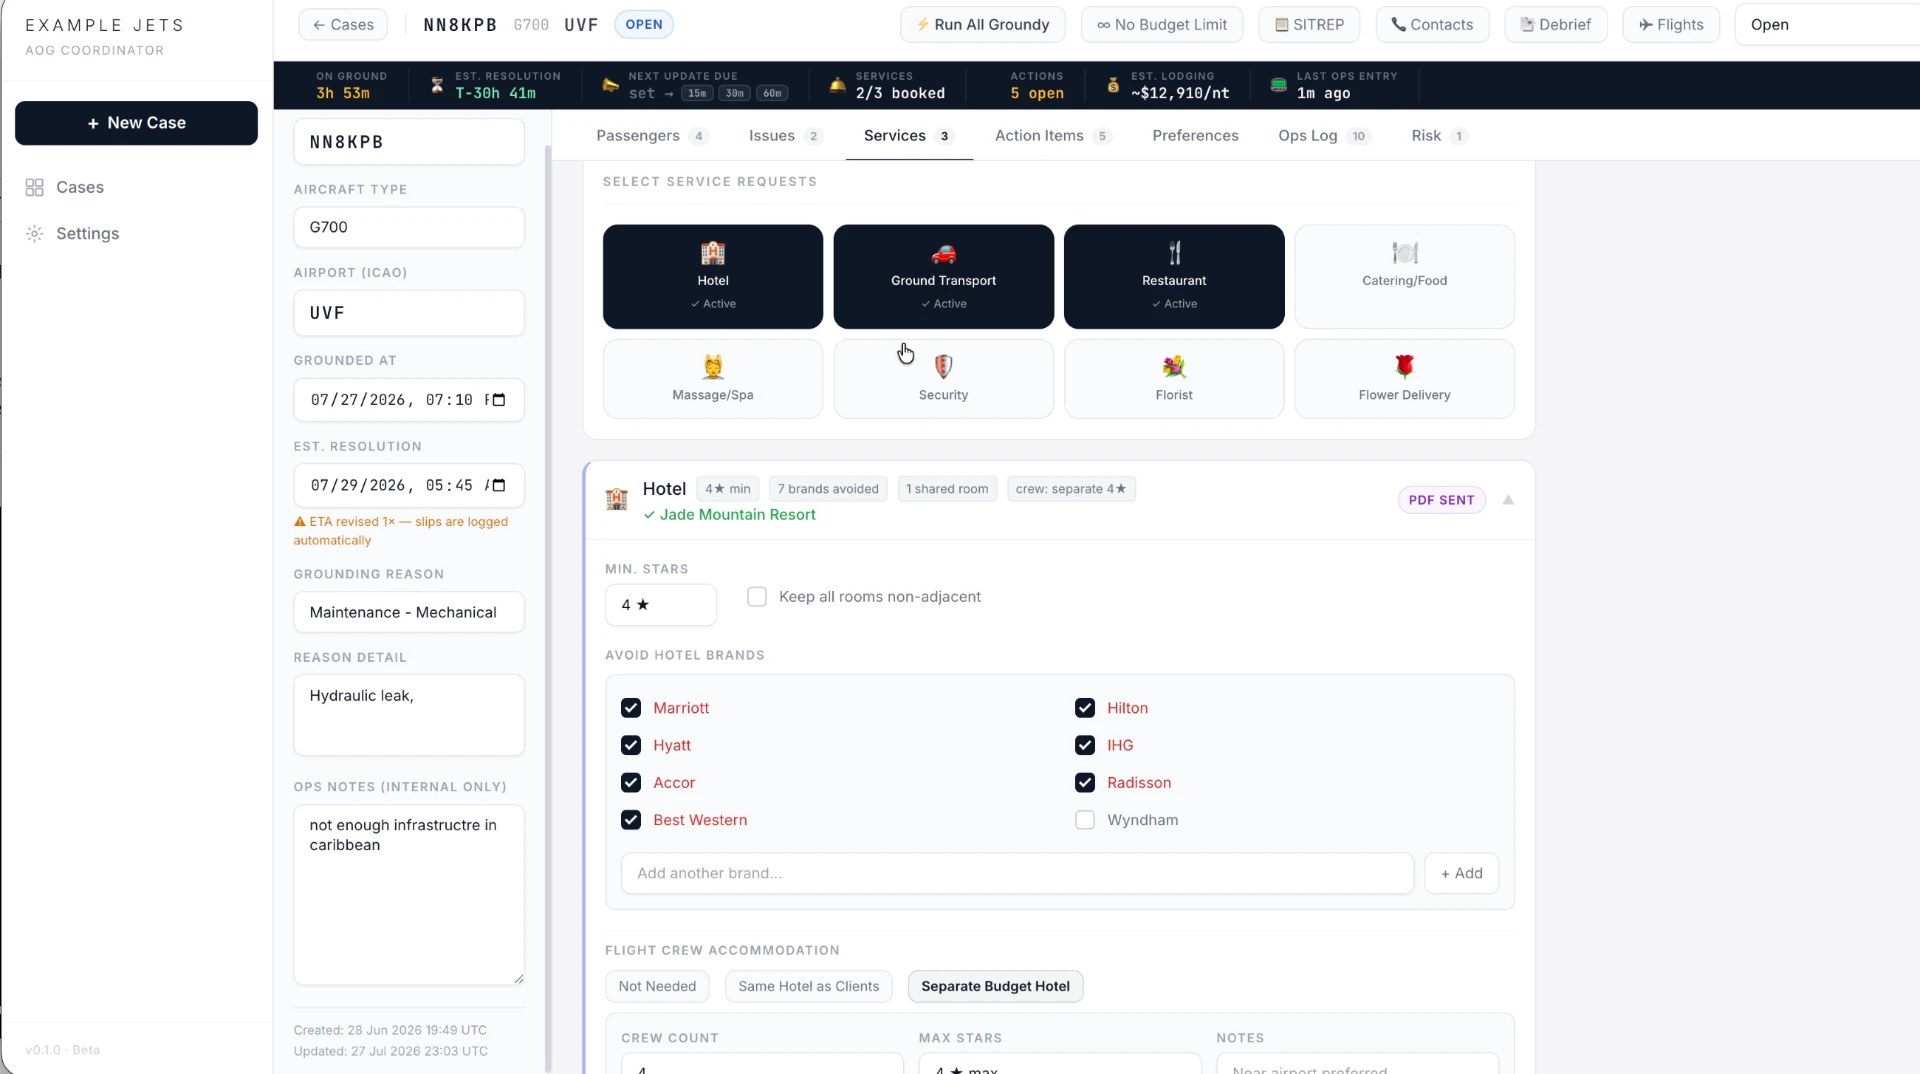The height and width of the screenshot is (1074, 1920).
Task: Add the Catering/Food service request
Action: pos(1404,277)
